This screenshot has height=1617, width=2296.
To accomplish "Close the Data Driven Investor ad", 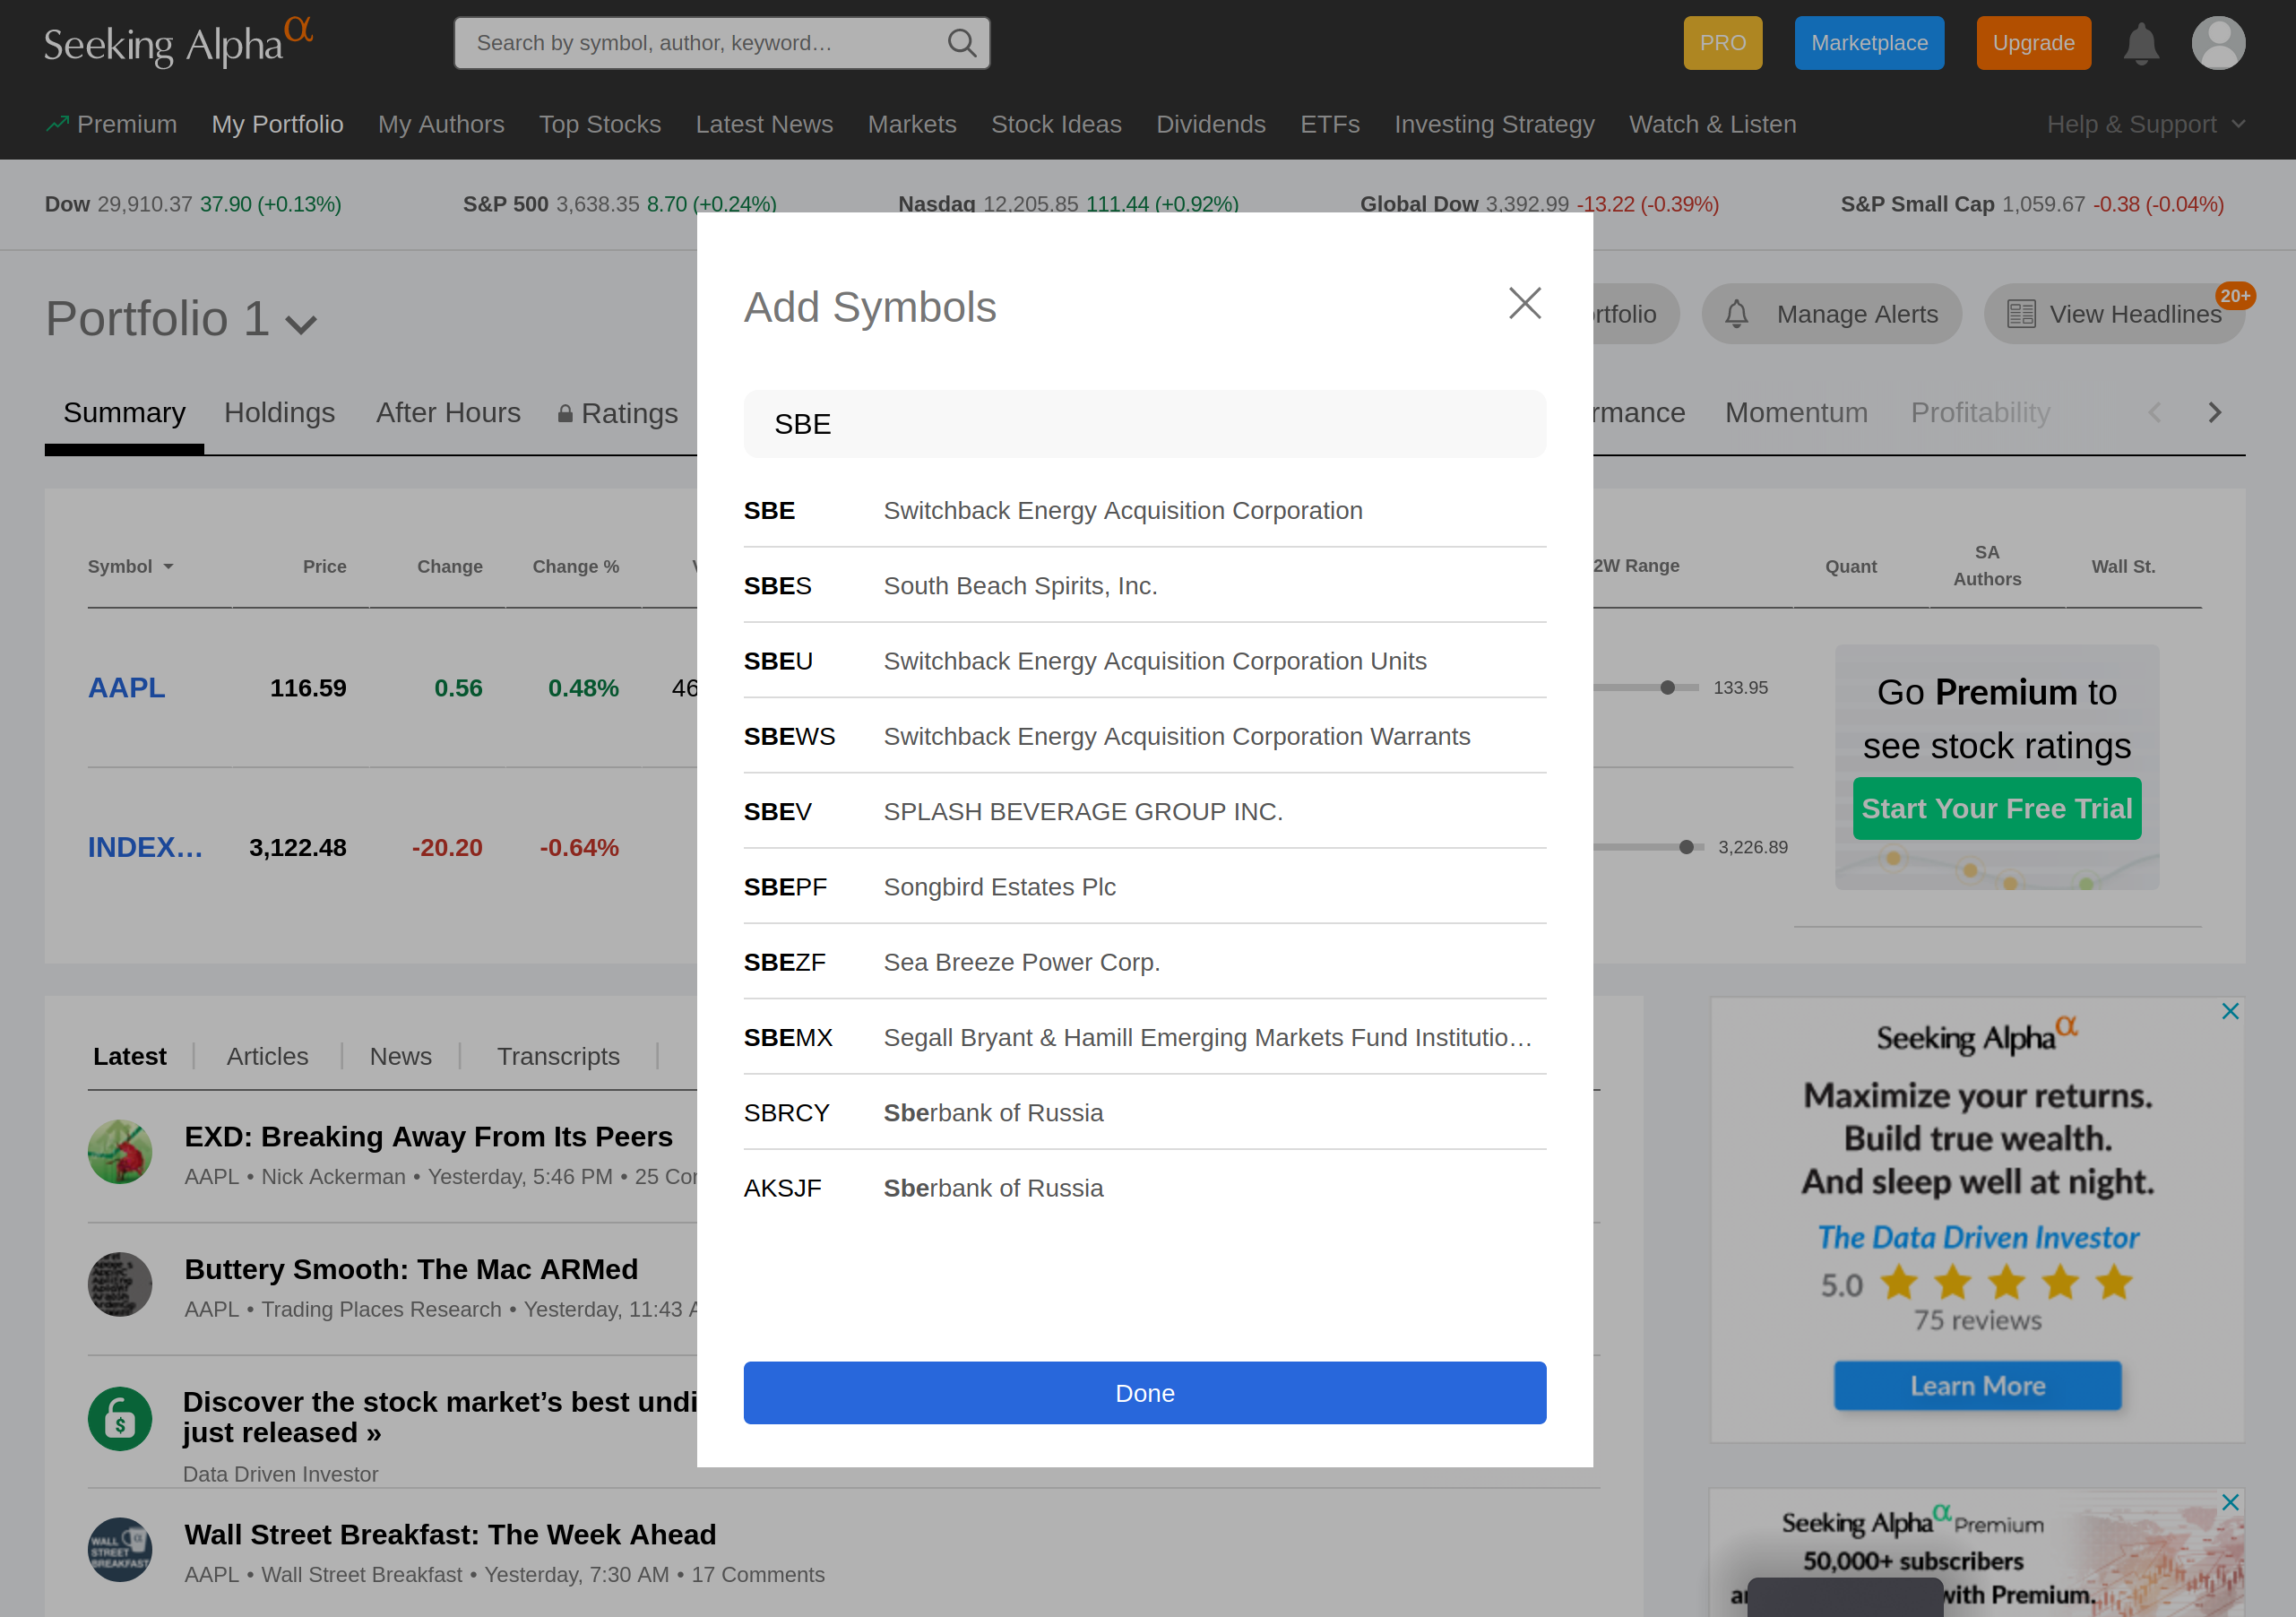I will pos(2230,1011).
